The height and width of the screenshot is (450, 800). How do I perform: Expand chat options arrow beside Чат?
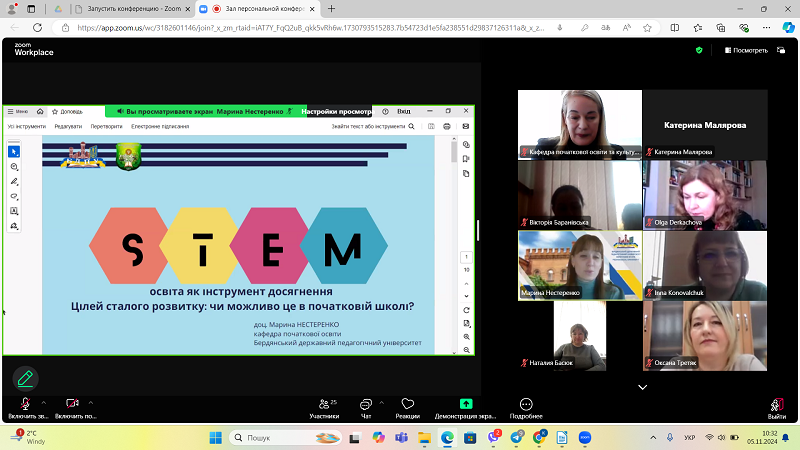pyautogui.click(x=382, y=403)
